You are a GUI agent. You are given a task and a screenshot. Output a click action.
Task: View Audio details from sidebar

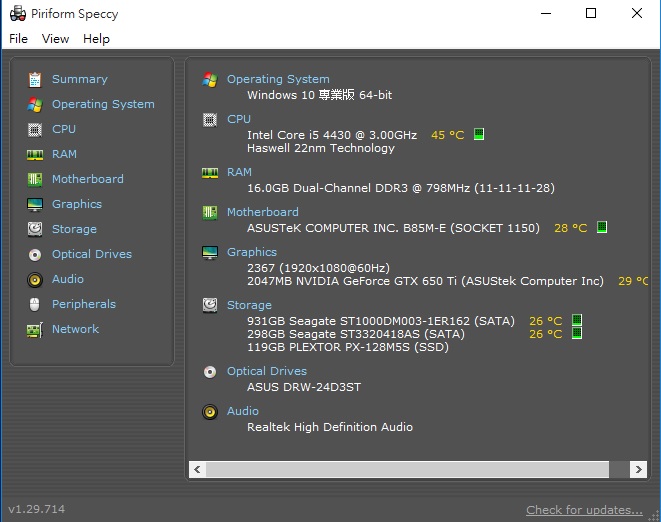click(x=68, y=279)
